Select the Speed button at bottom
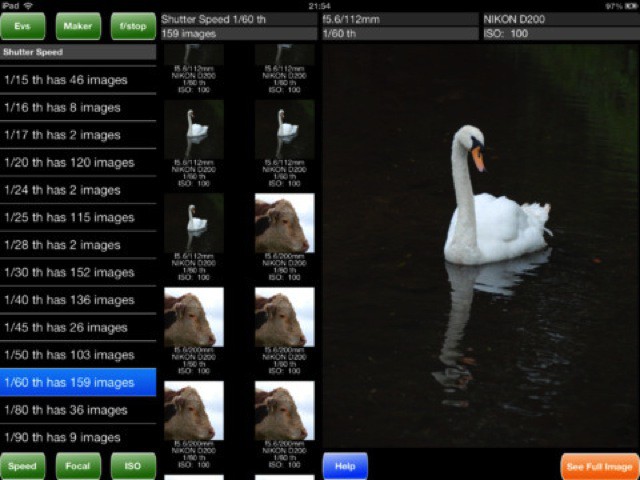This screenshot has height=480, width=640. pyautogui.click(x=23, y=465)
